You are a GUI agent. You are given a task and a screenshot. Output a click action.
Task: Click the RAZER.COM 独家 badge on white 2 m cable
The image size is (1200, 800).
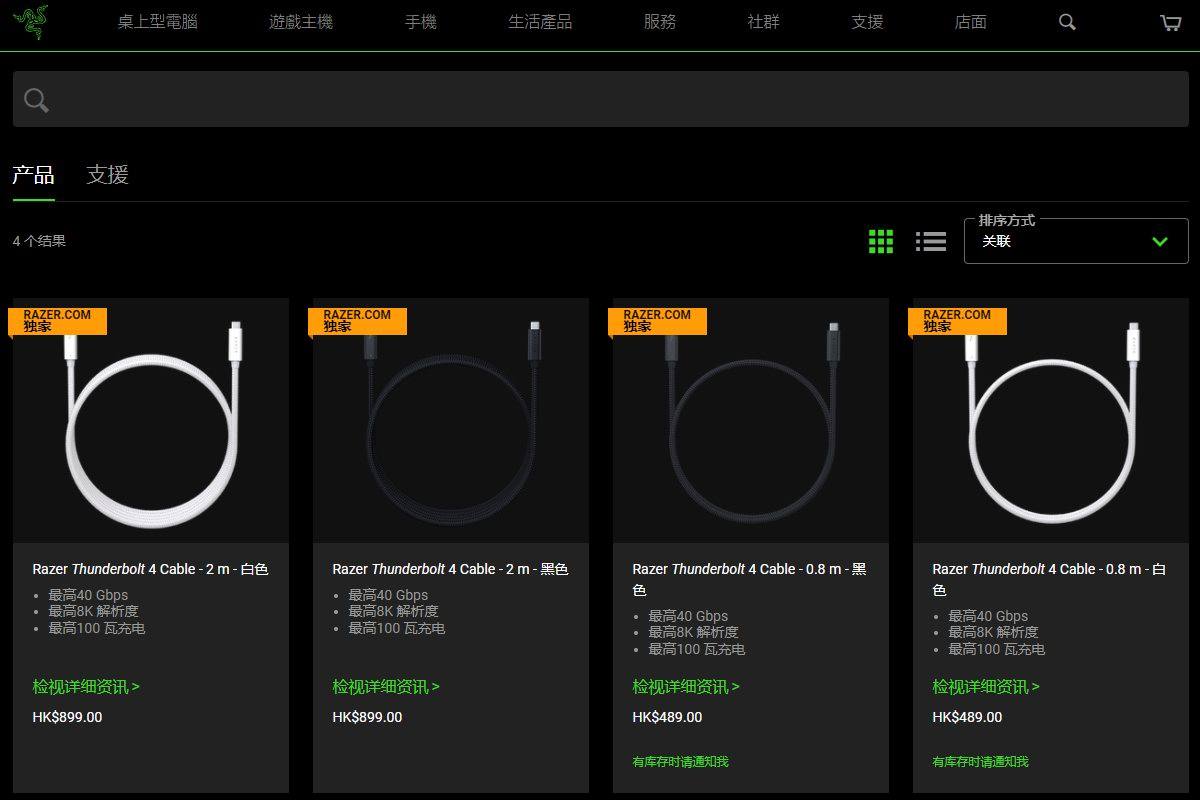(58, 321)
